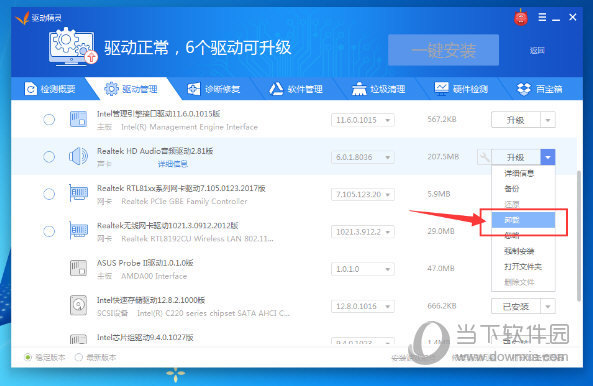The width and height of the screenshot is (593, 386).
Task: Click the Realtek HD Audio speaker icon
Action: coord(78,156)
